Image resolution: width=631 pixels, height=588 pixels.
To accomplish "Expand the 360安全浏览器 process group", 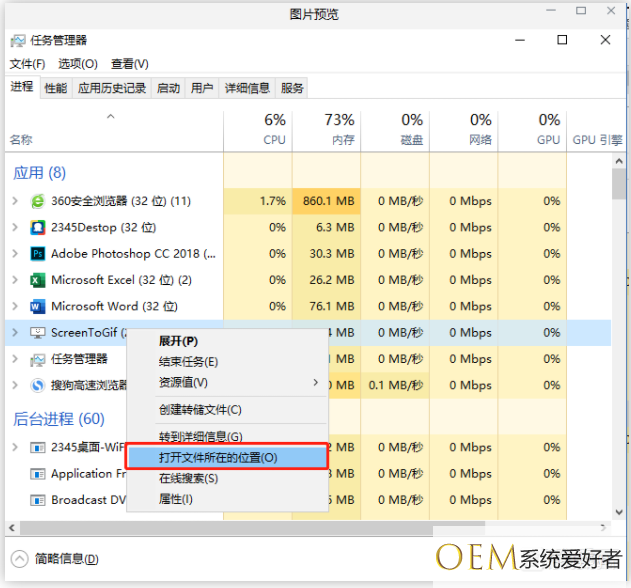I will 15,201.
